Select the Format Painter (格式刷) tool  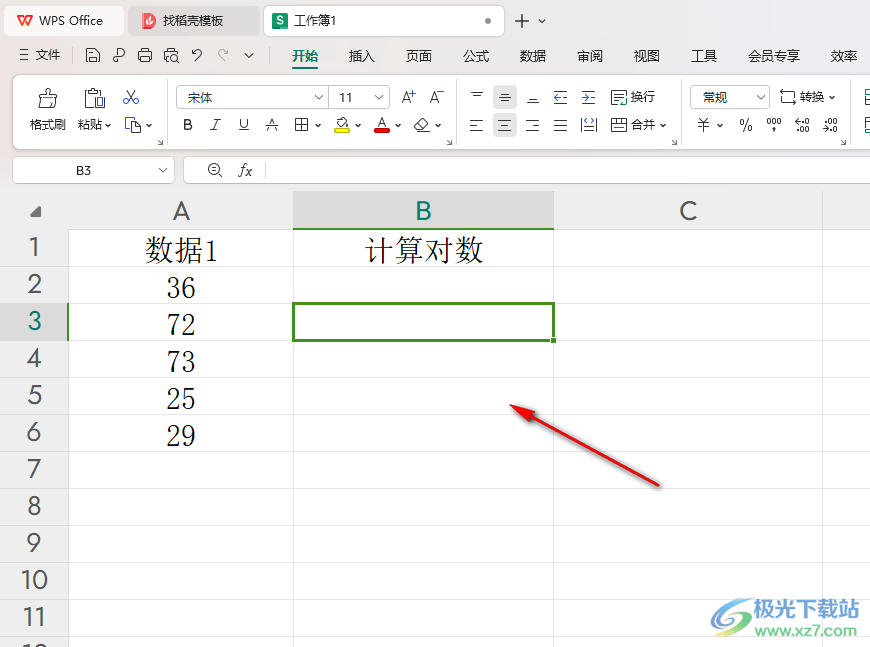47,109
